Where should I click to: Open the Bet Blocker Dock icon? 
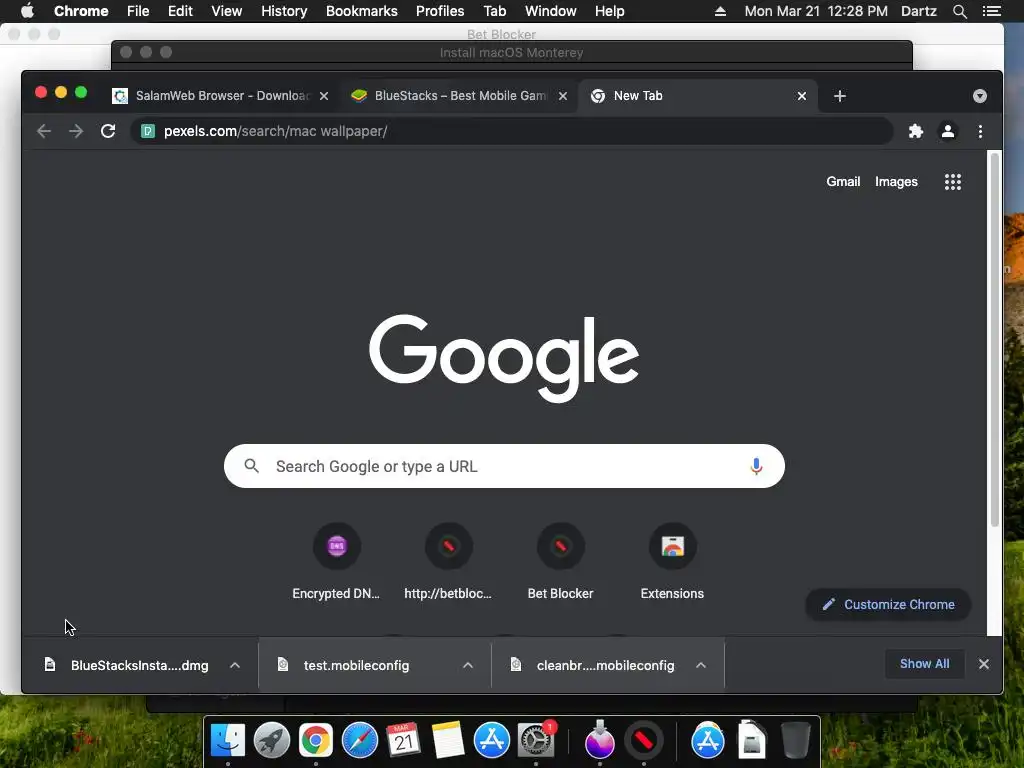pyautogui.click(x=643, y=741)
